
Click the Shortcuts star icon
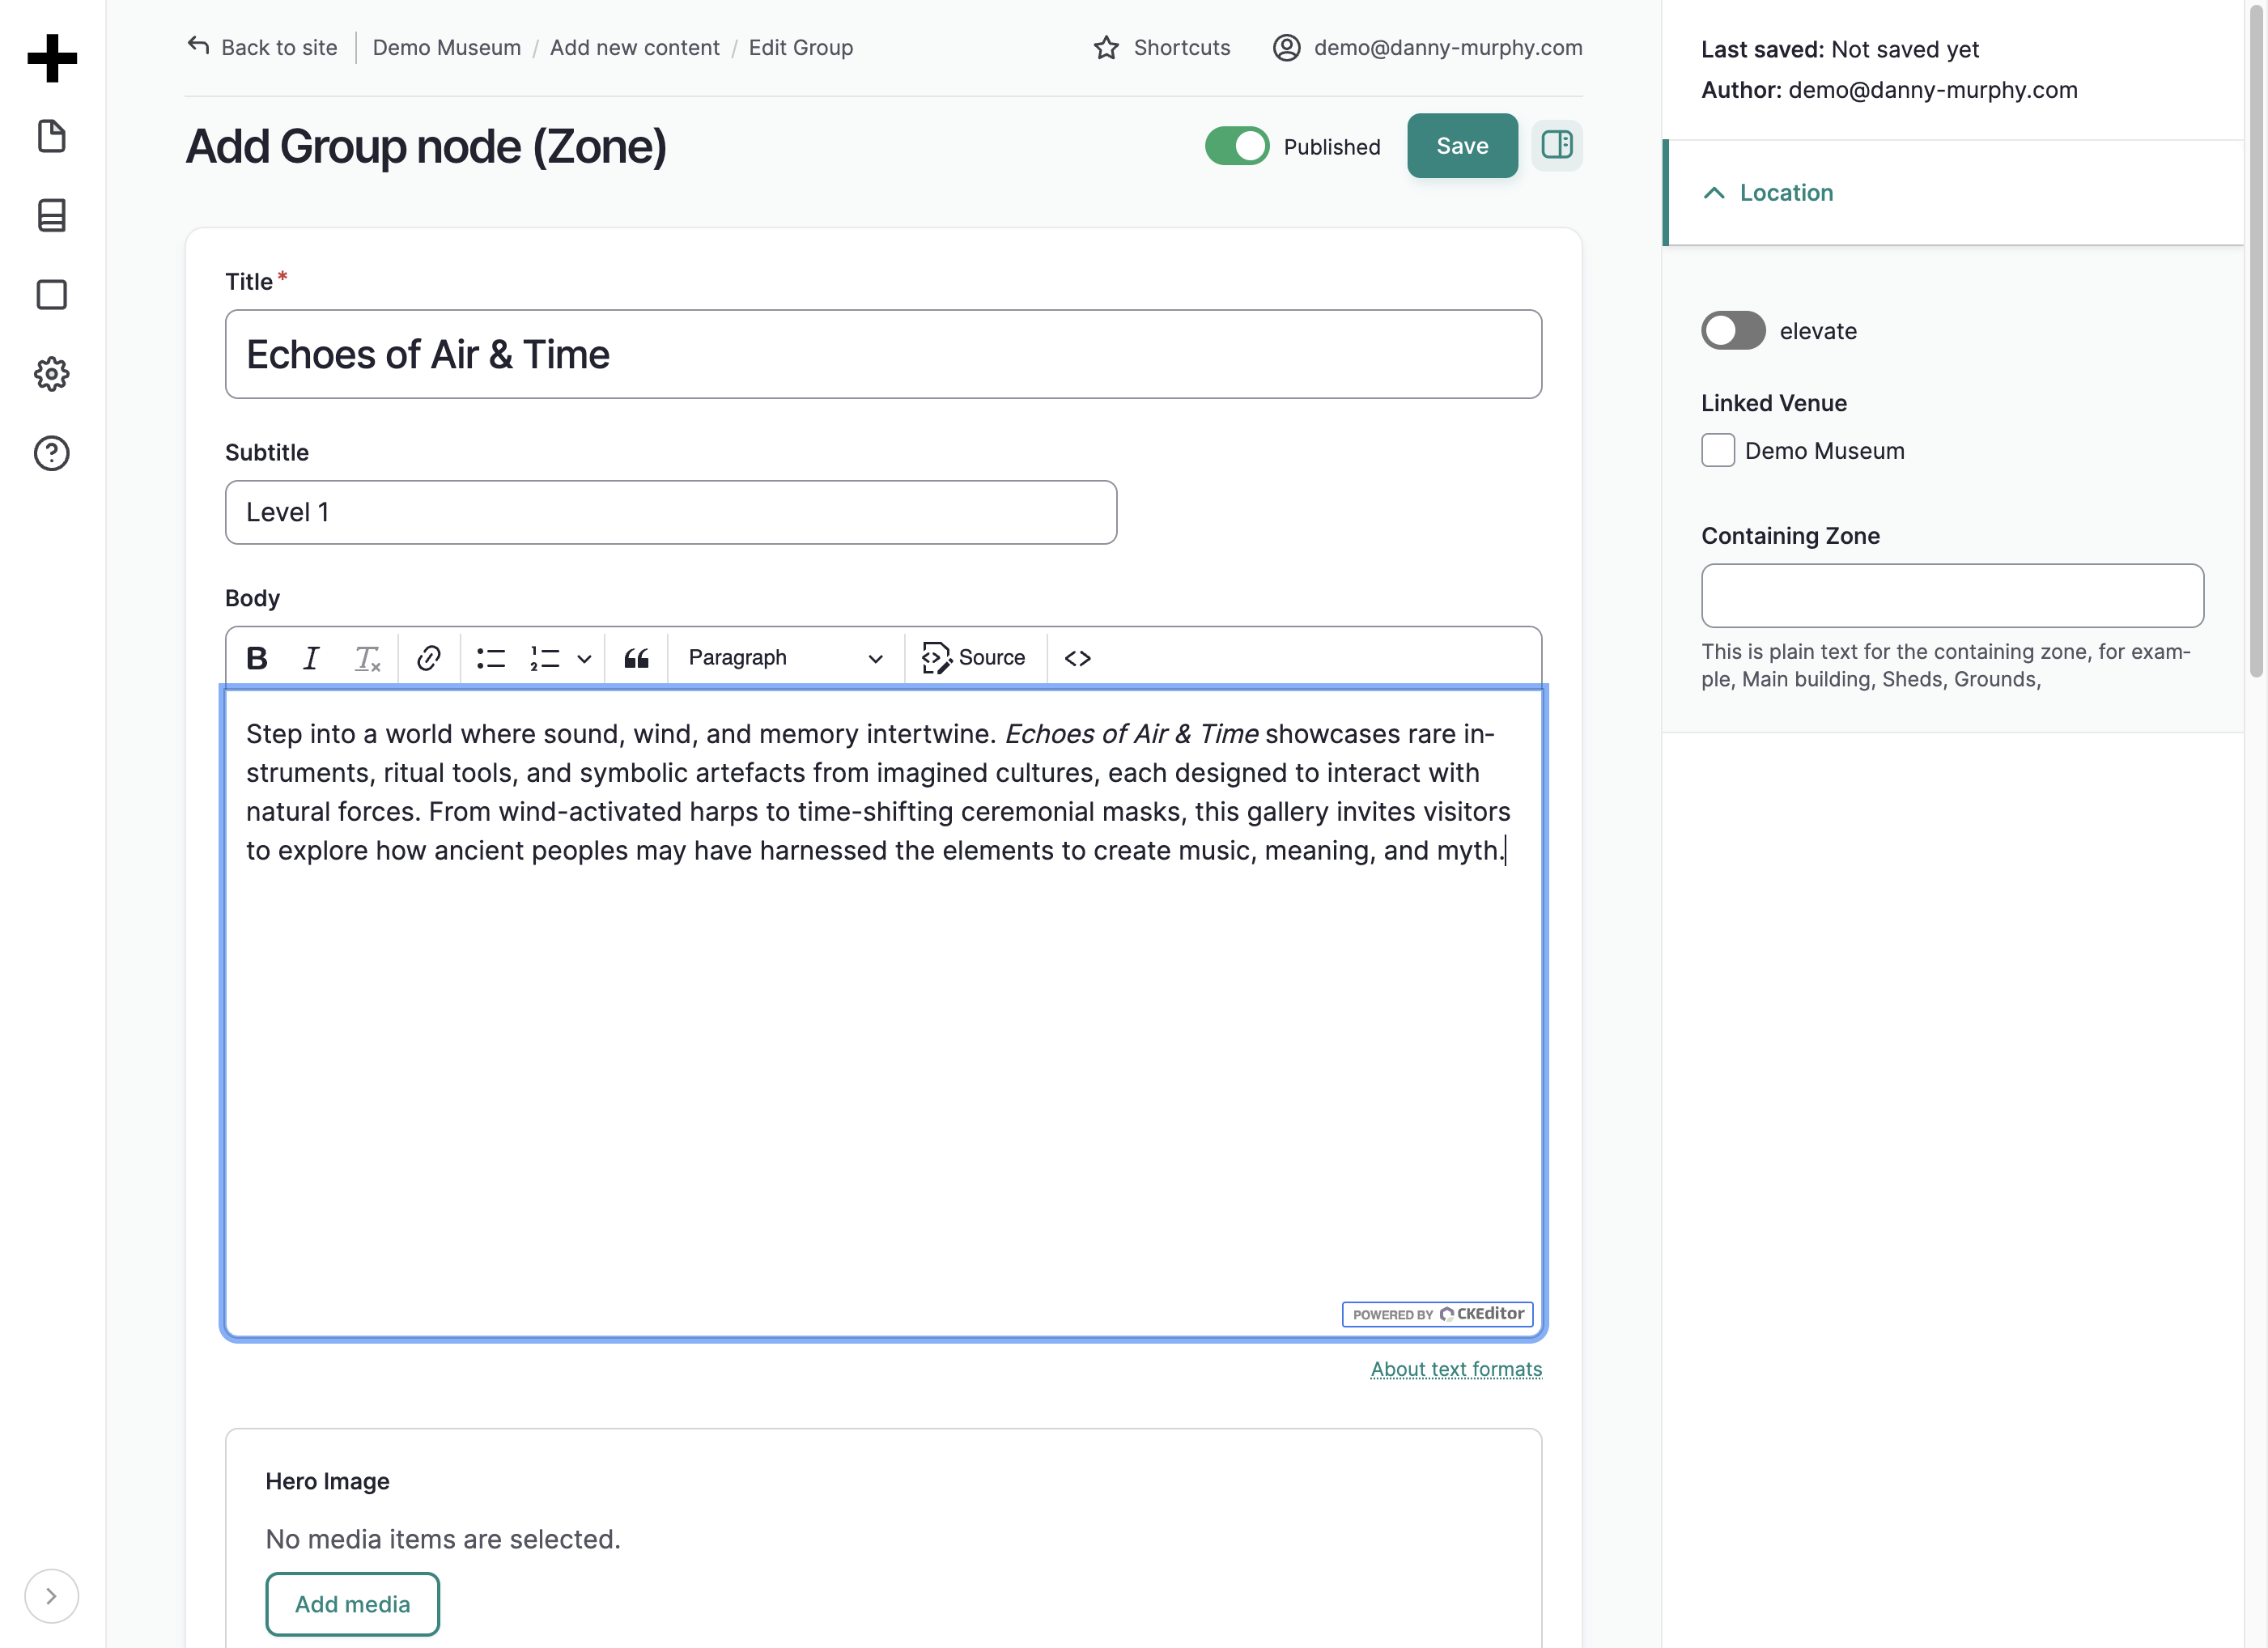tap(1106, 47)
